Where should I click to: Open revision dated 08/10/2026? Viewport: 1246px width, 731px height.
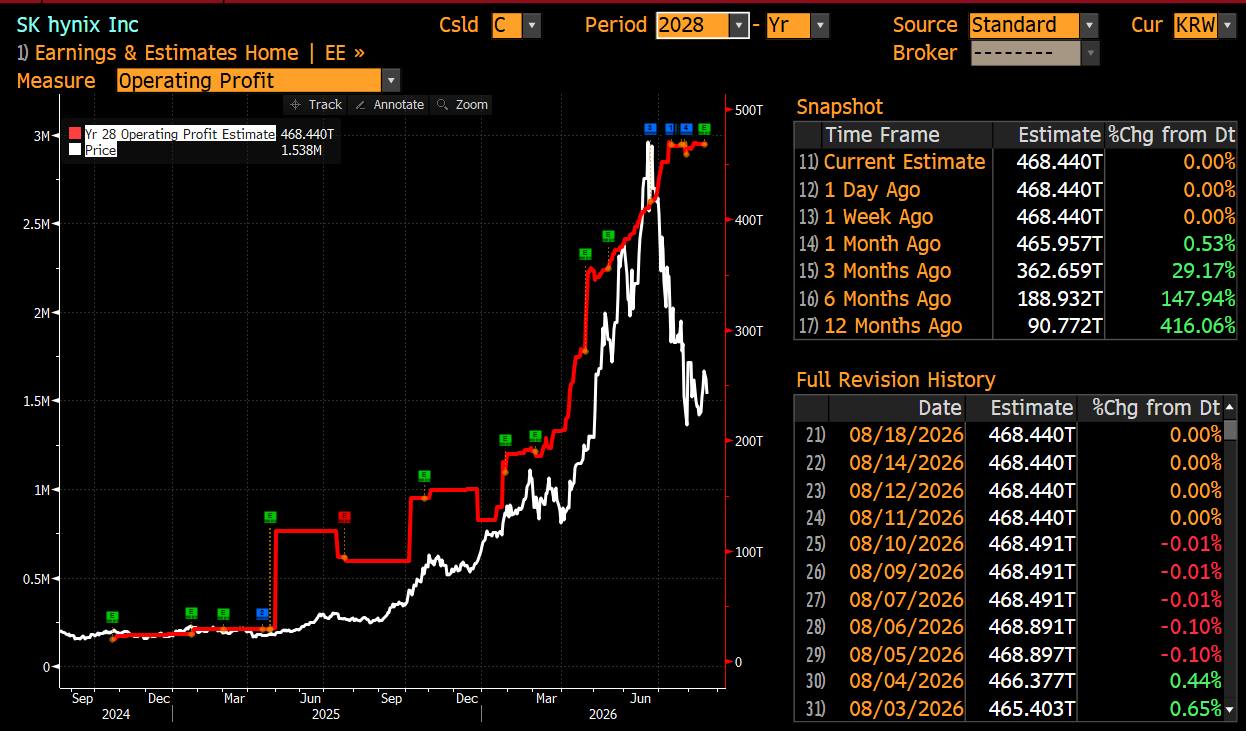click(x=1008, y=544)
